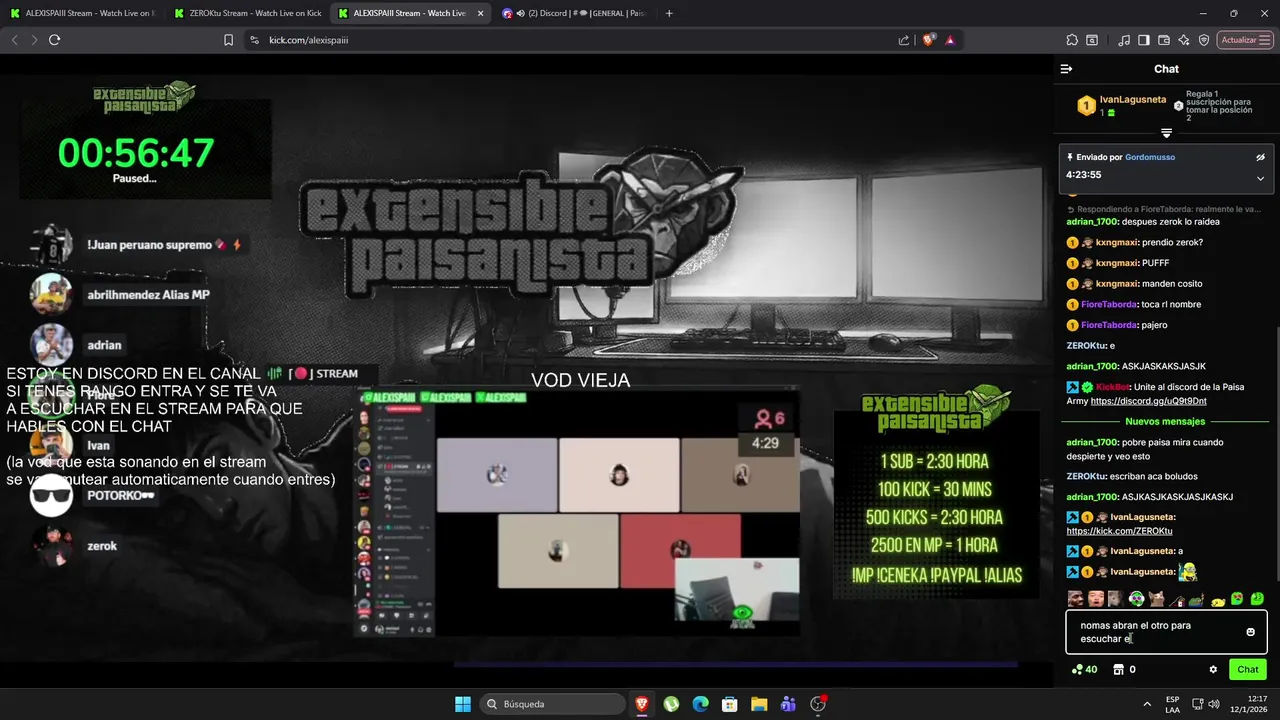Insert the first face emote from quick bar
This screenshot has width=1280, height=720.
(1075, 598)
